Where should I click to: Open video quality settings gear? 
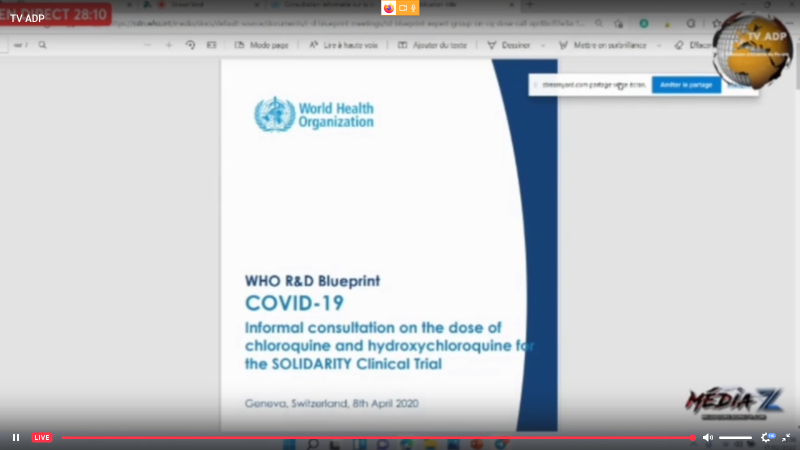(x=766, y=437)
